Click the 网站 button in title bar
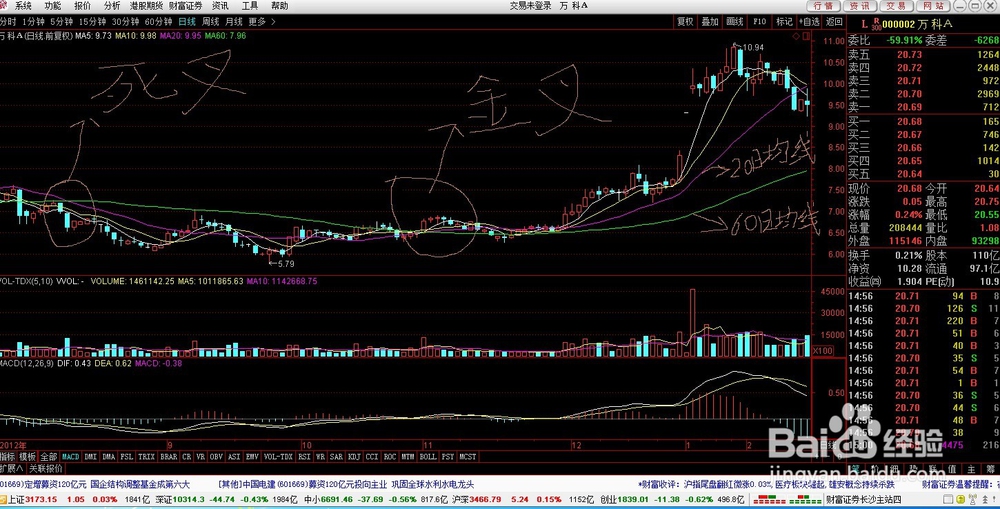The width and height of the screenshot is (1000, 509). click(x=933, y=6)
